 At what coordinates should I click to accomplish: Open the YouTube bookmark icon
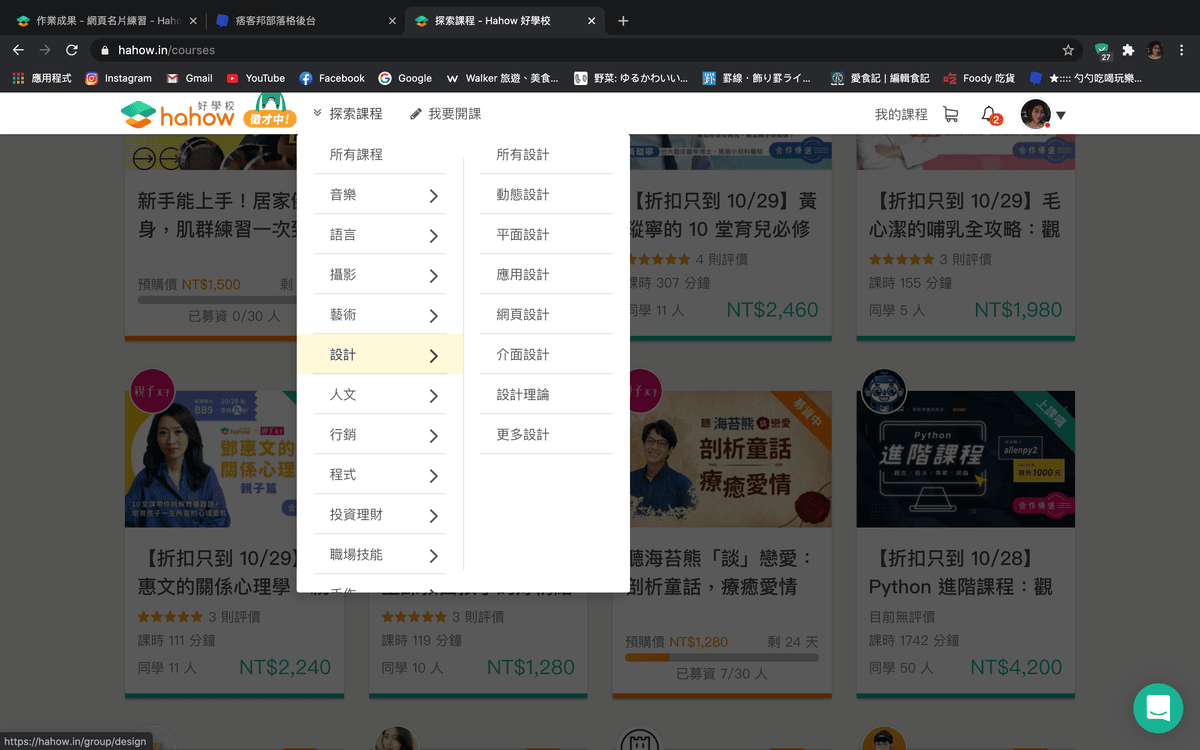tap(232, 77)
